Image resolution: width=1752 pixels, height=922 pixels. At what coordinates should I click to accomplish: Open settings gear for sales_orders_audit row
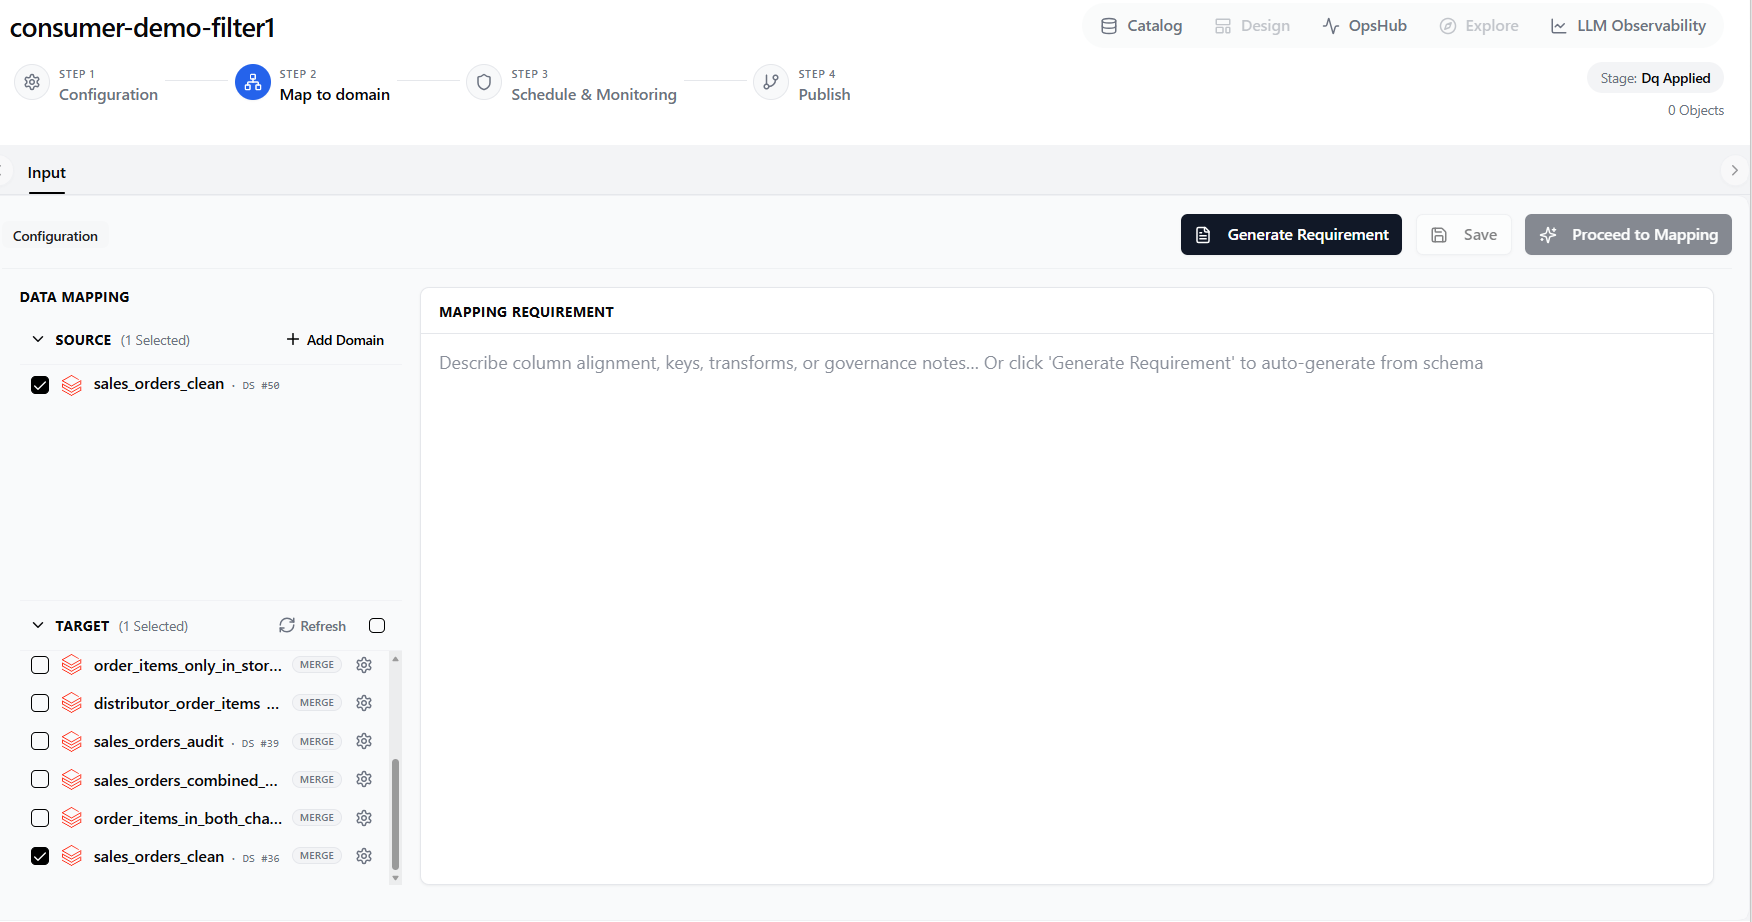tap(364, 741)
